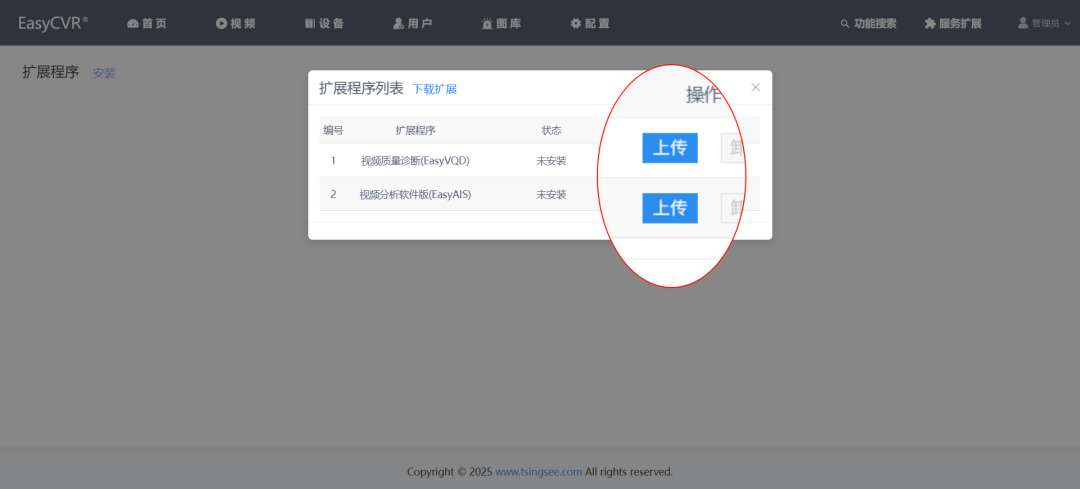Click the alarm icon beside 图库
Image resolution: width=1080 pixels, height=489 pixels.
pos(487,23)
